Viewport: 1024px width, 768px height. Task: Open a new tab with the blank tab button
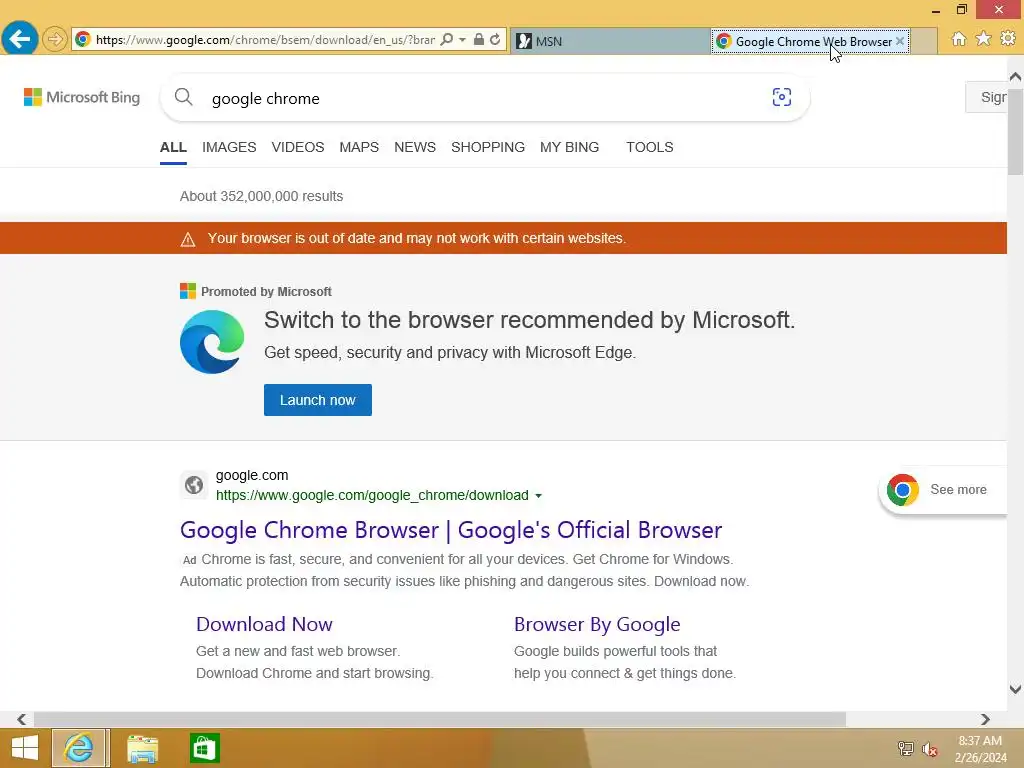(923, 41)
